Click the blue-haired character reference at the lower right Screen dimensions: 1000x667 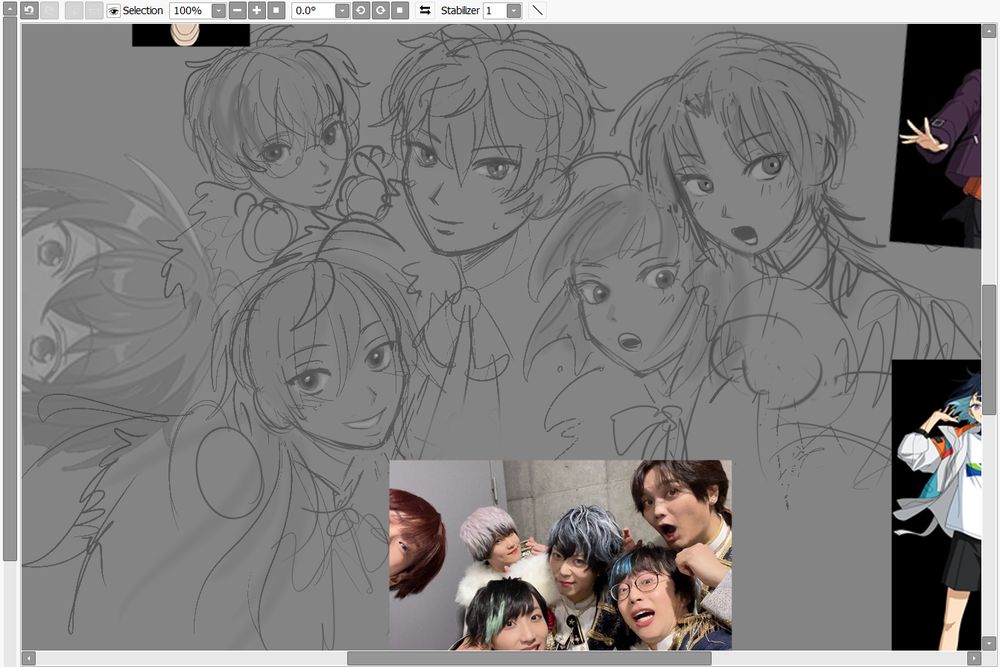click(x=936, y=505)
